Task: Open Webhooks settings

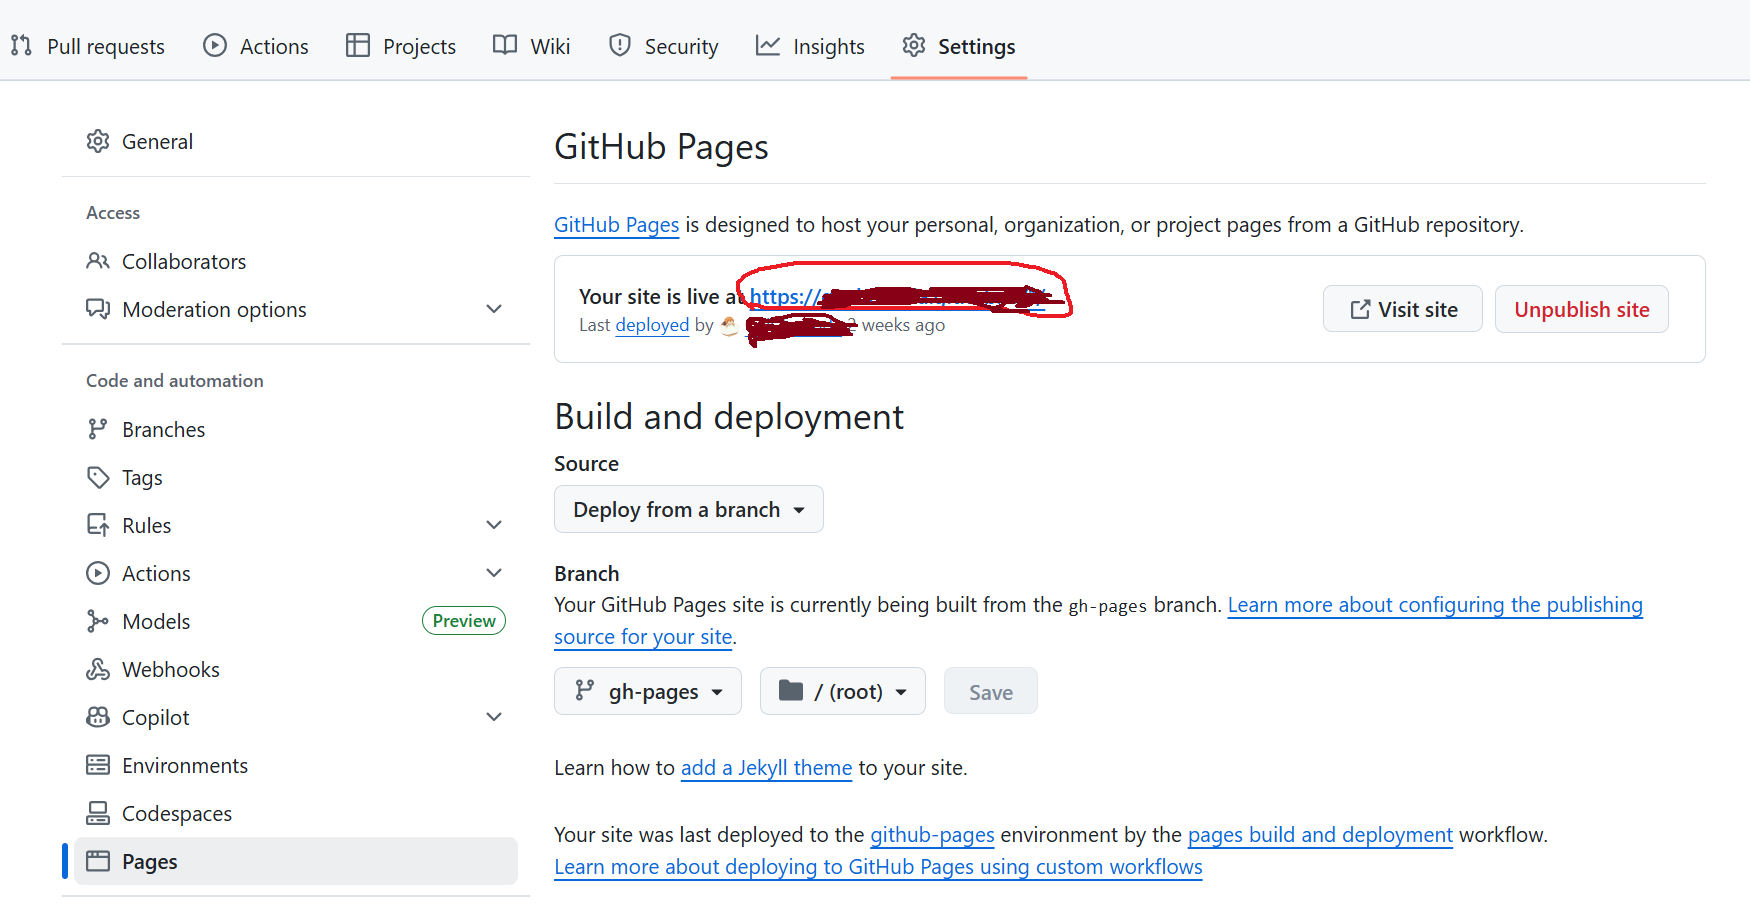Action: point(296,669)
